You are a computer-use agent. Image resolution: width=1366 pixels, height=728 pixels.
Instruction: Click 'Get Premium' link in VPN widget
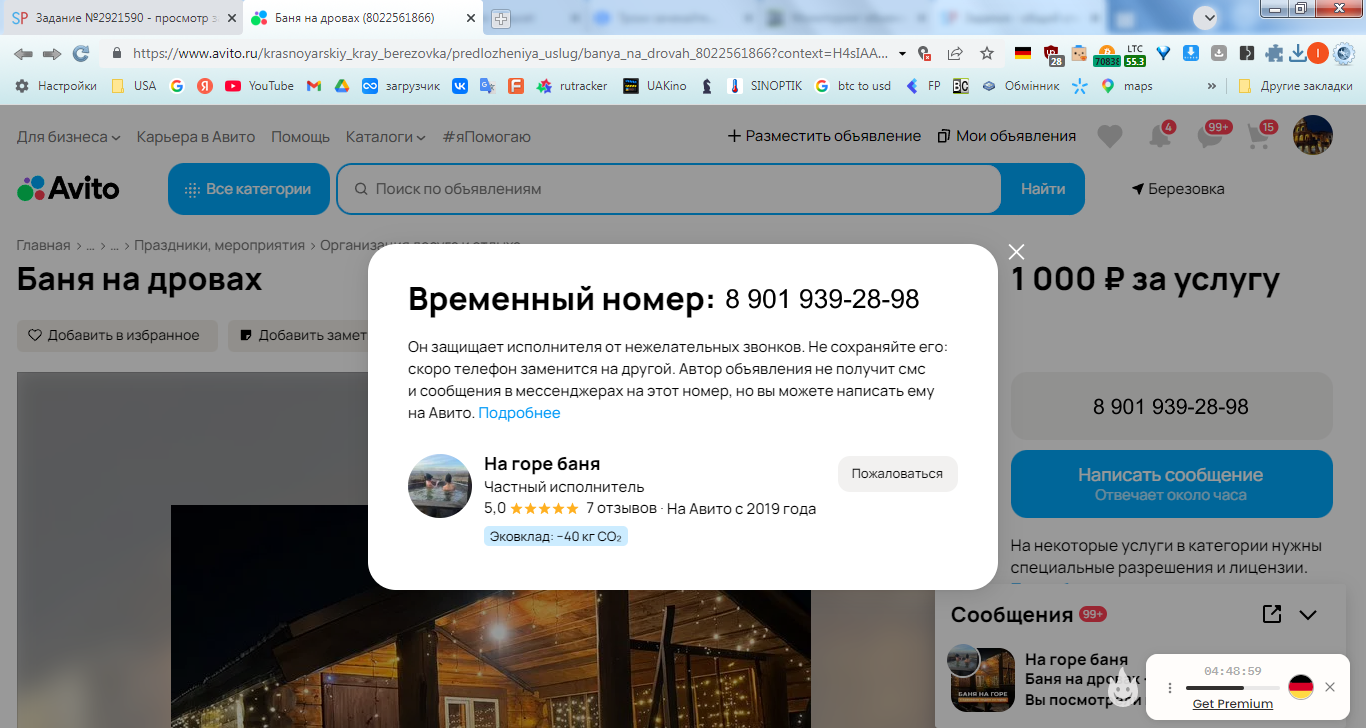point(1233,704)
